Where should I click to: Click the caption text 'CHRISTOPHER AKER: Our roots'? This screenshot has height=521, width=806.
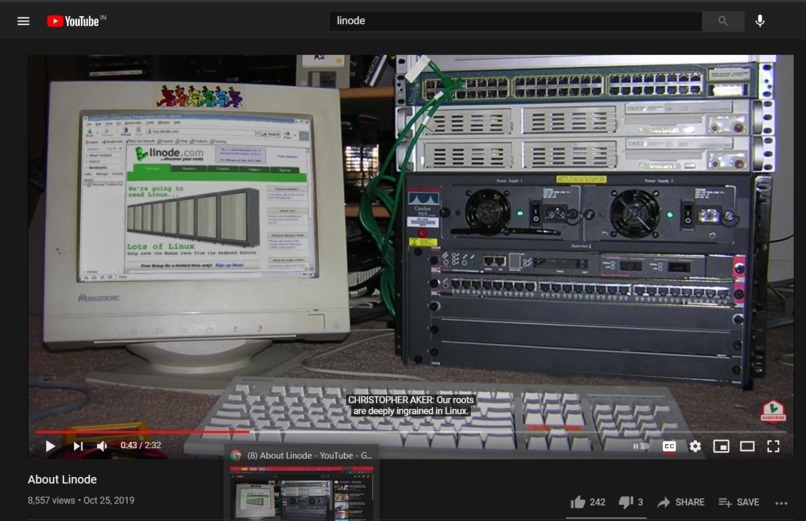[411, 400]
